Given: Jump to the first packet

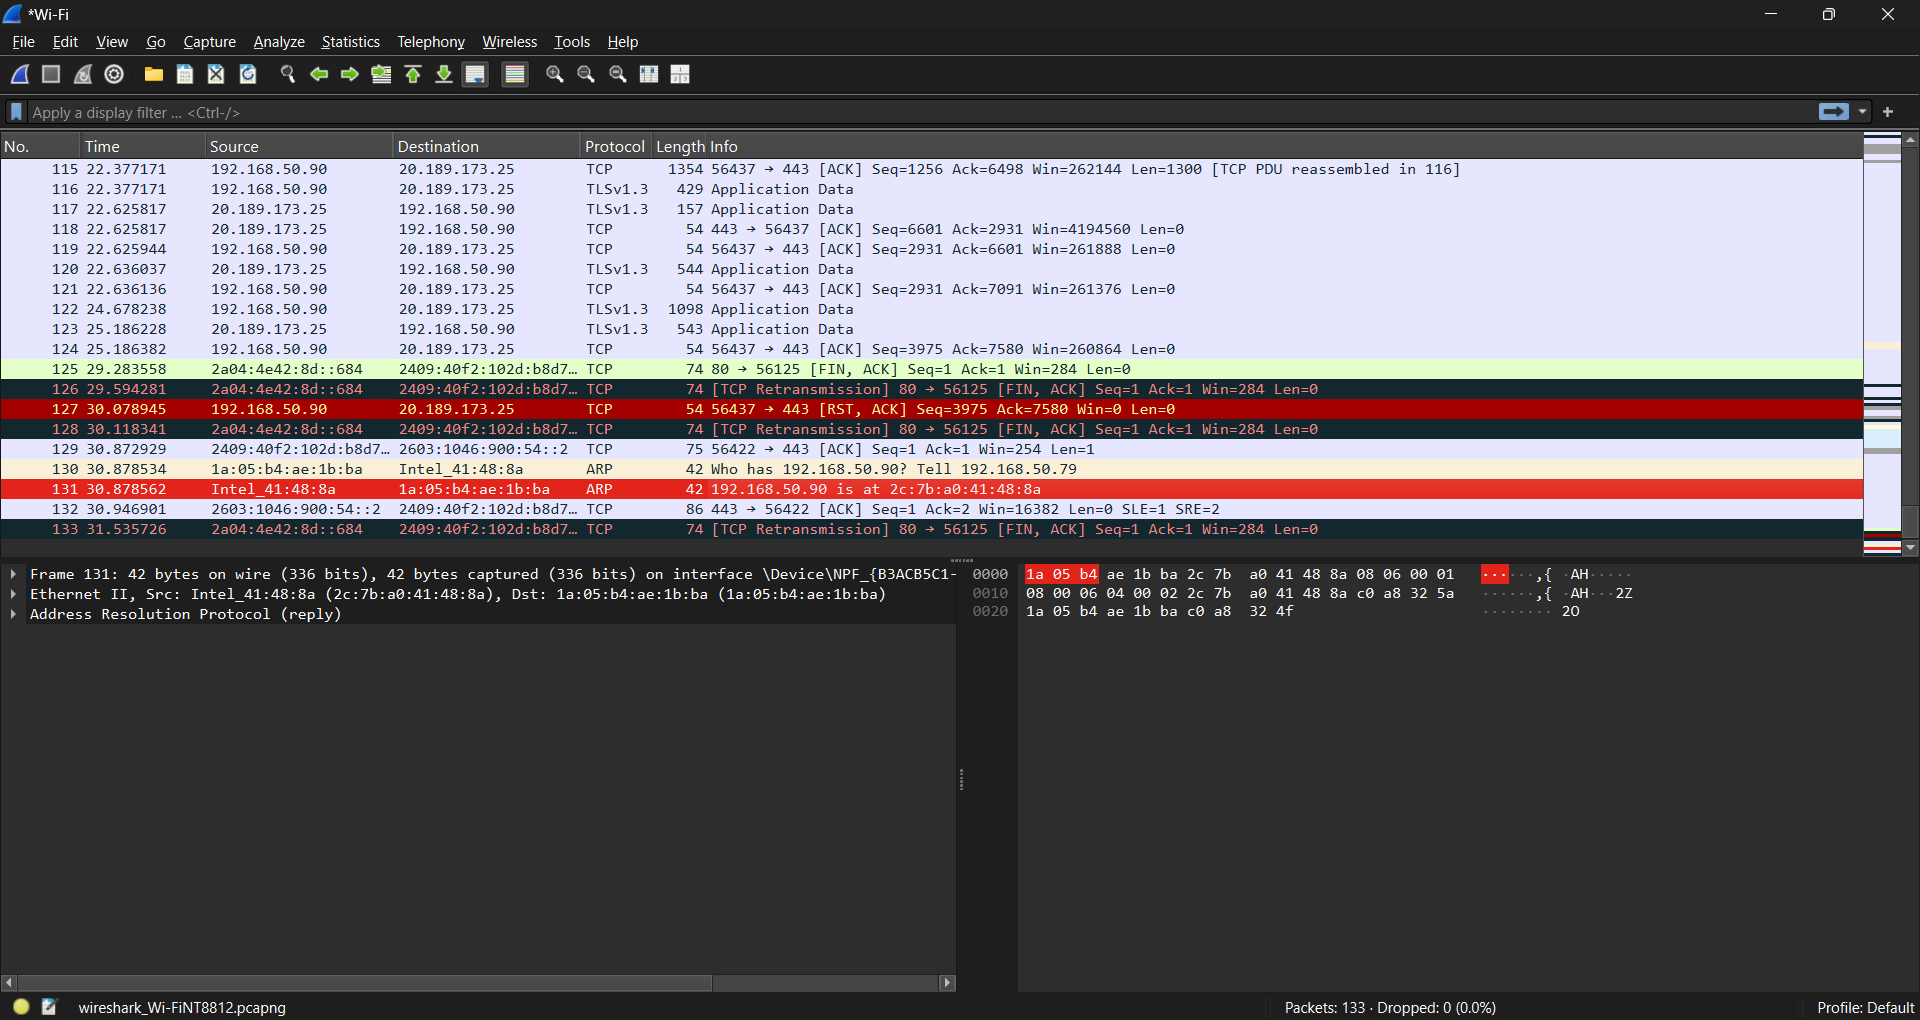Looking at the screenshot, I should tap(413, 74).
